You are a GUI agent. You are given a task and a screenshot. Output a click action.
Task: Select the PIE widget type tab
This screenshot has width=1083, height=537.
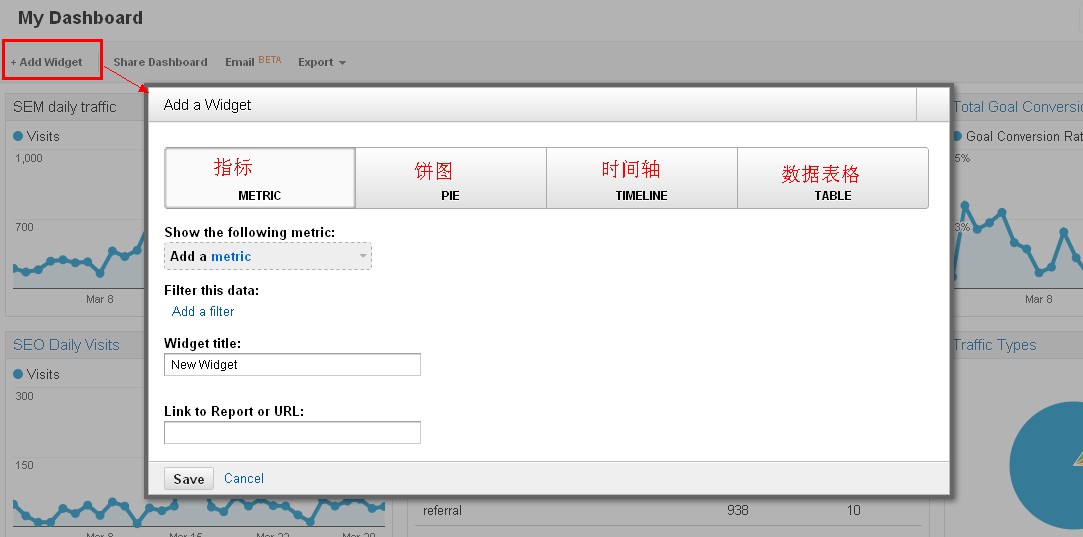(450, 178)
